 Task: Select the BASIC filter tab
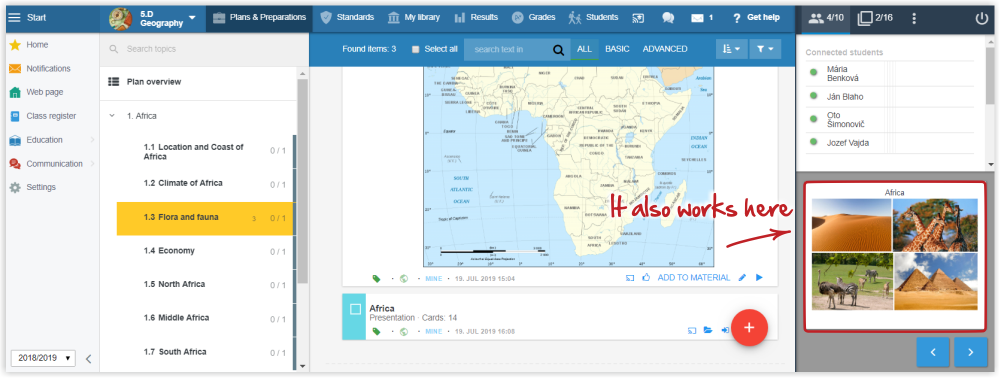pyautogui.click(x=617, y=49)
